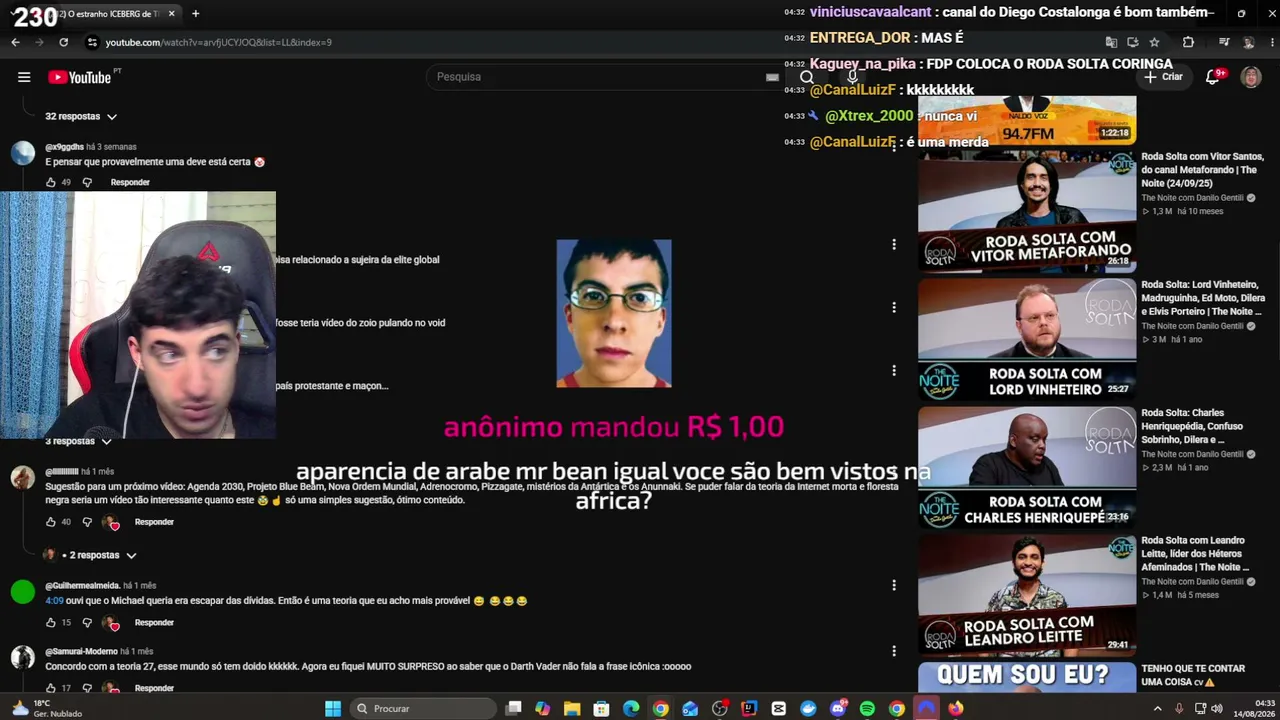This screenshot has height=720, width=1280.
Task: Open a new browser tab
Action: [195, 14]
